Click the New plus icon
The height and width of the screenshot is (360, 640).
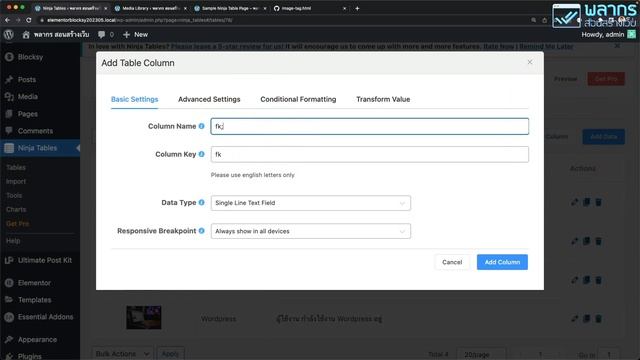click(x=127, y=35)
